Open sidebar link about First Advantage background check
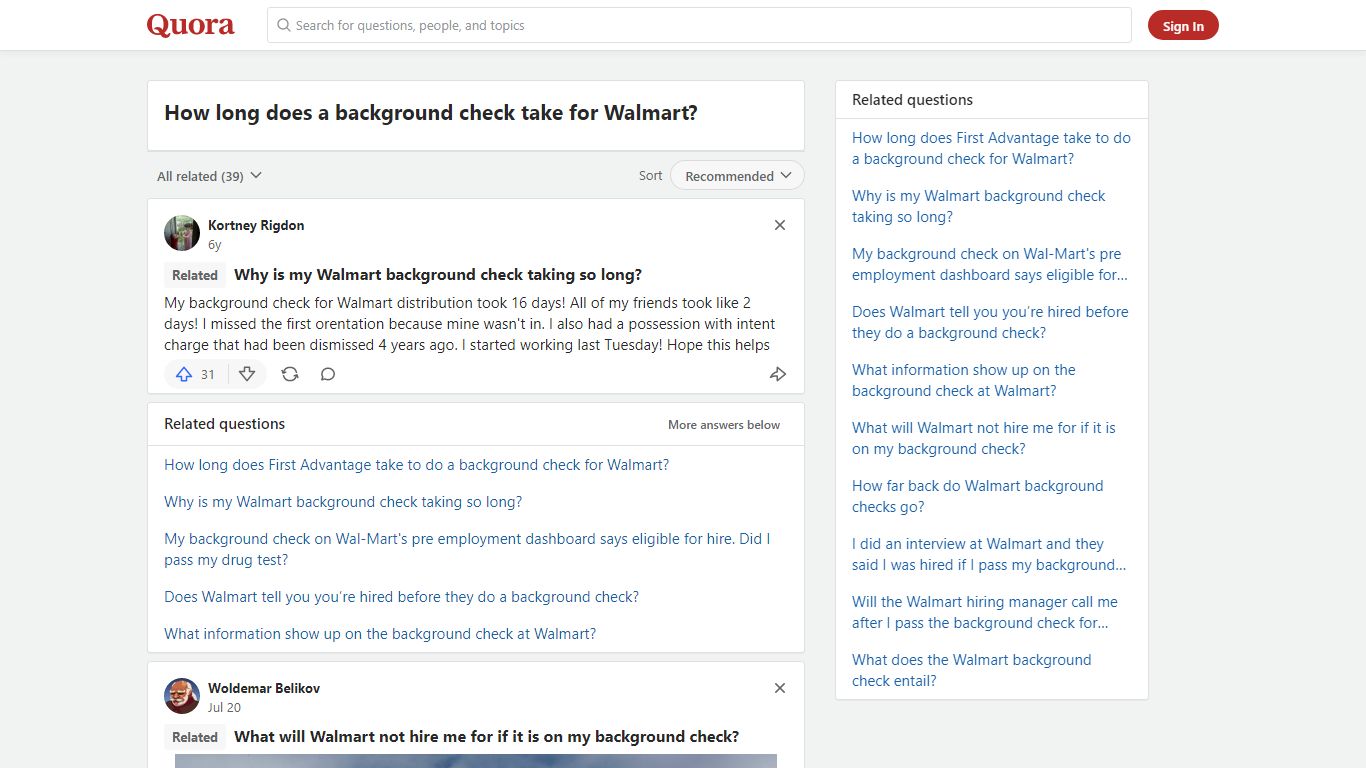Screen dimensions: 1366x768 (991, 148)
